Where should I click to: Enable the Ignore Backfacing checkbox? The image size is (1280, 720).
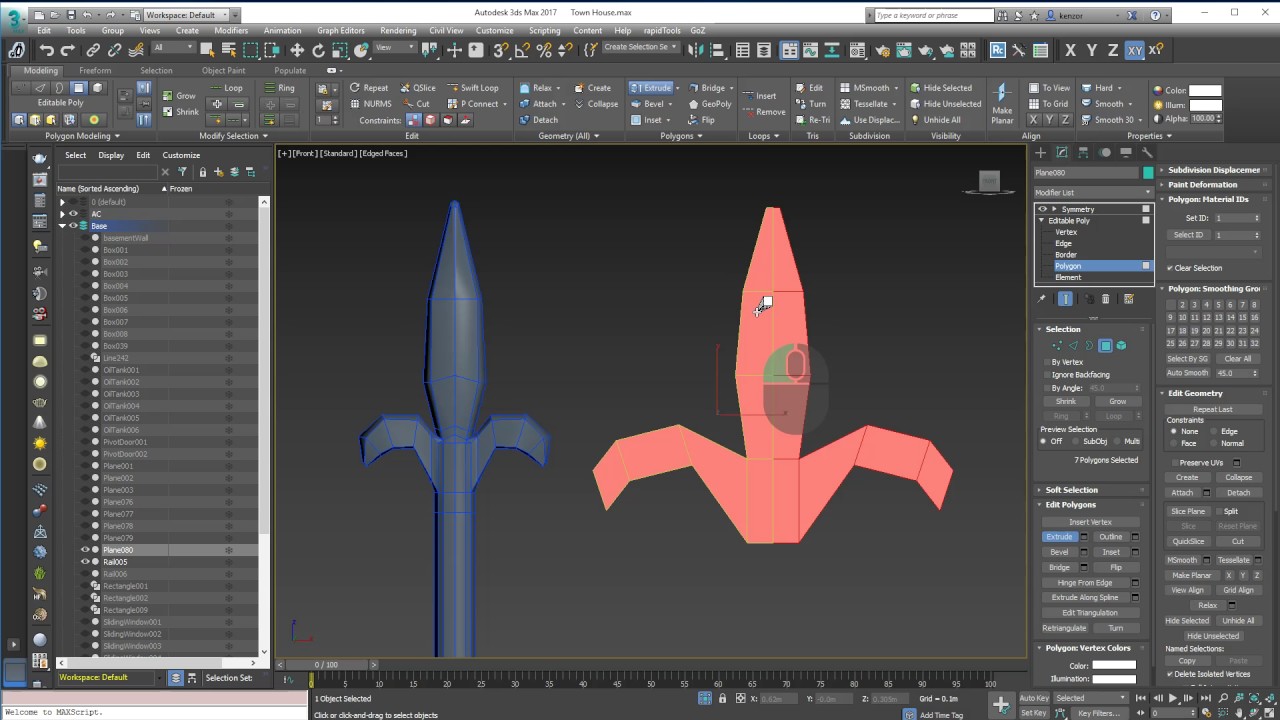tap(1045, 375)
